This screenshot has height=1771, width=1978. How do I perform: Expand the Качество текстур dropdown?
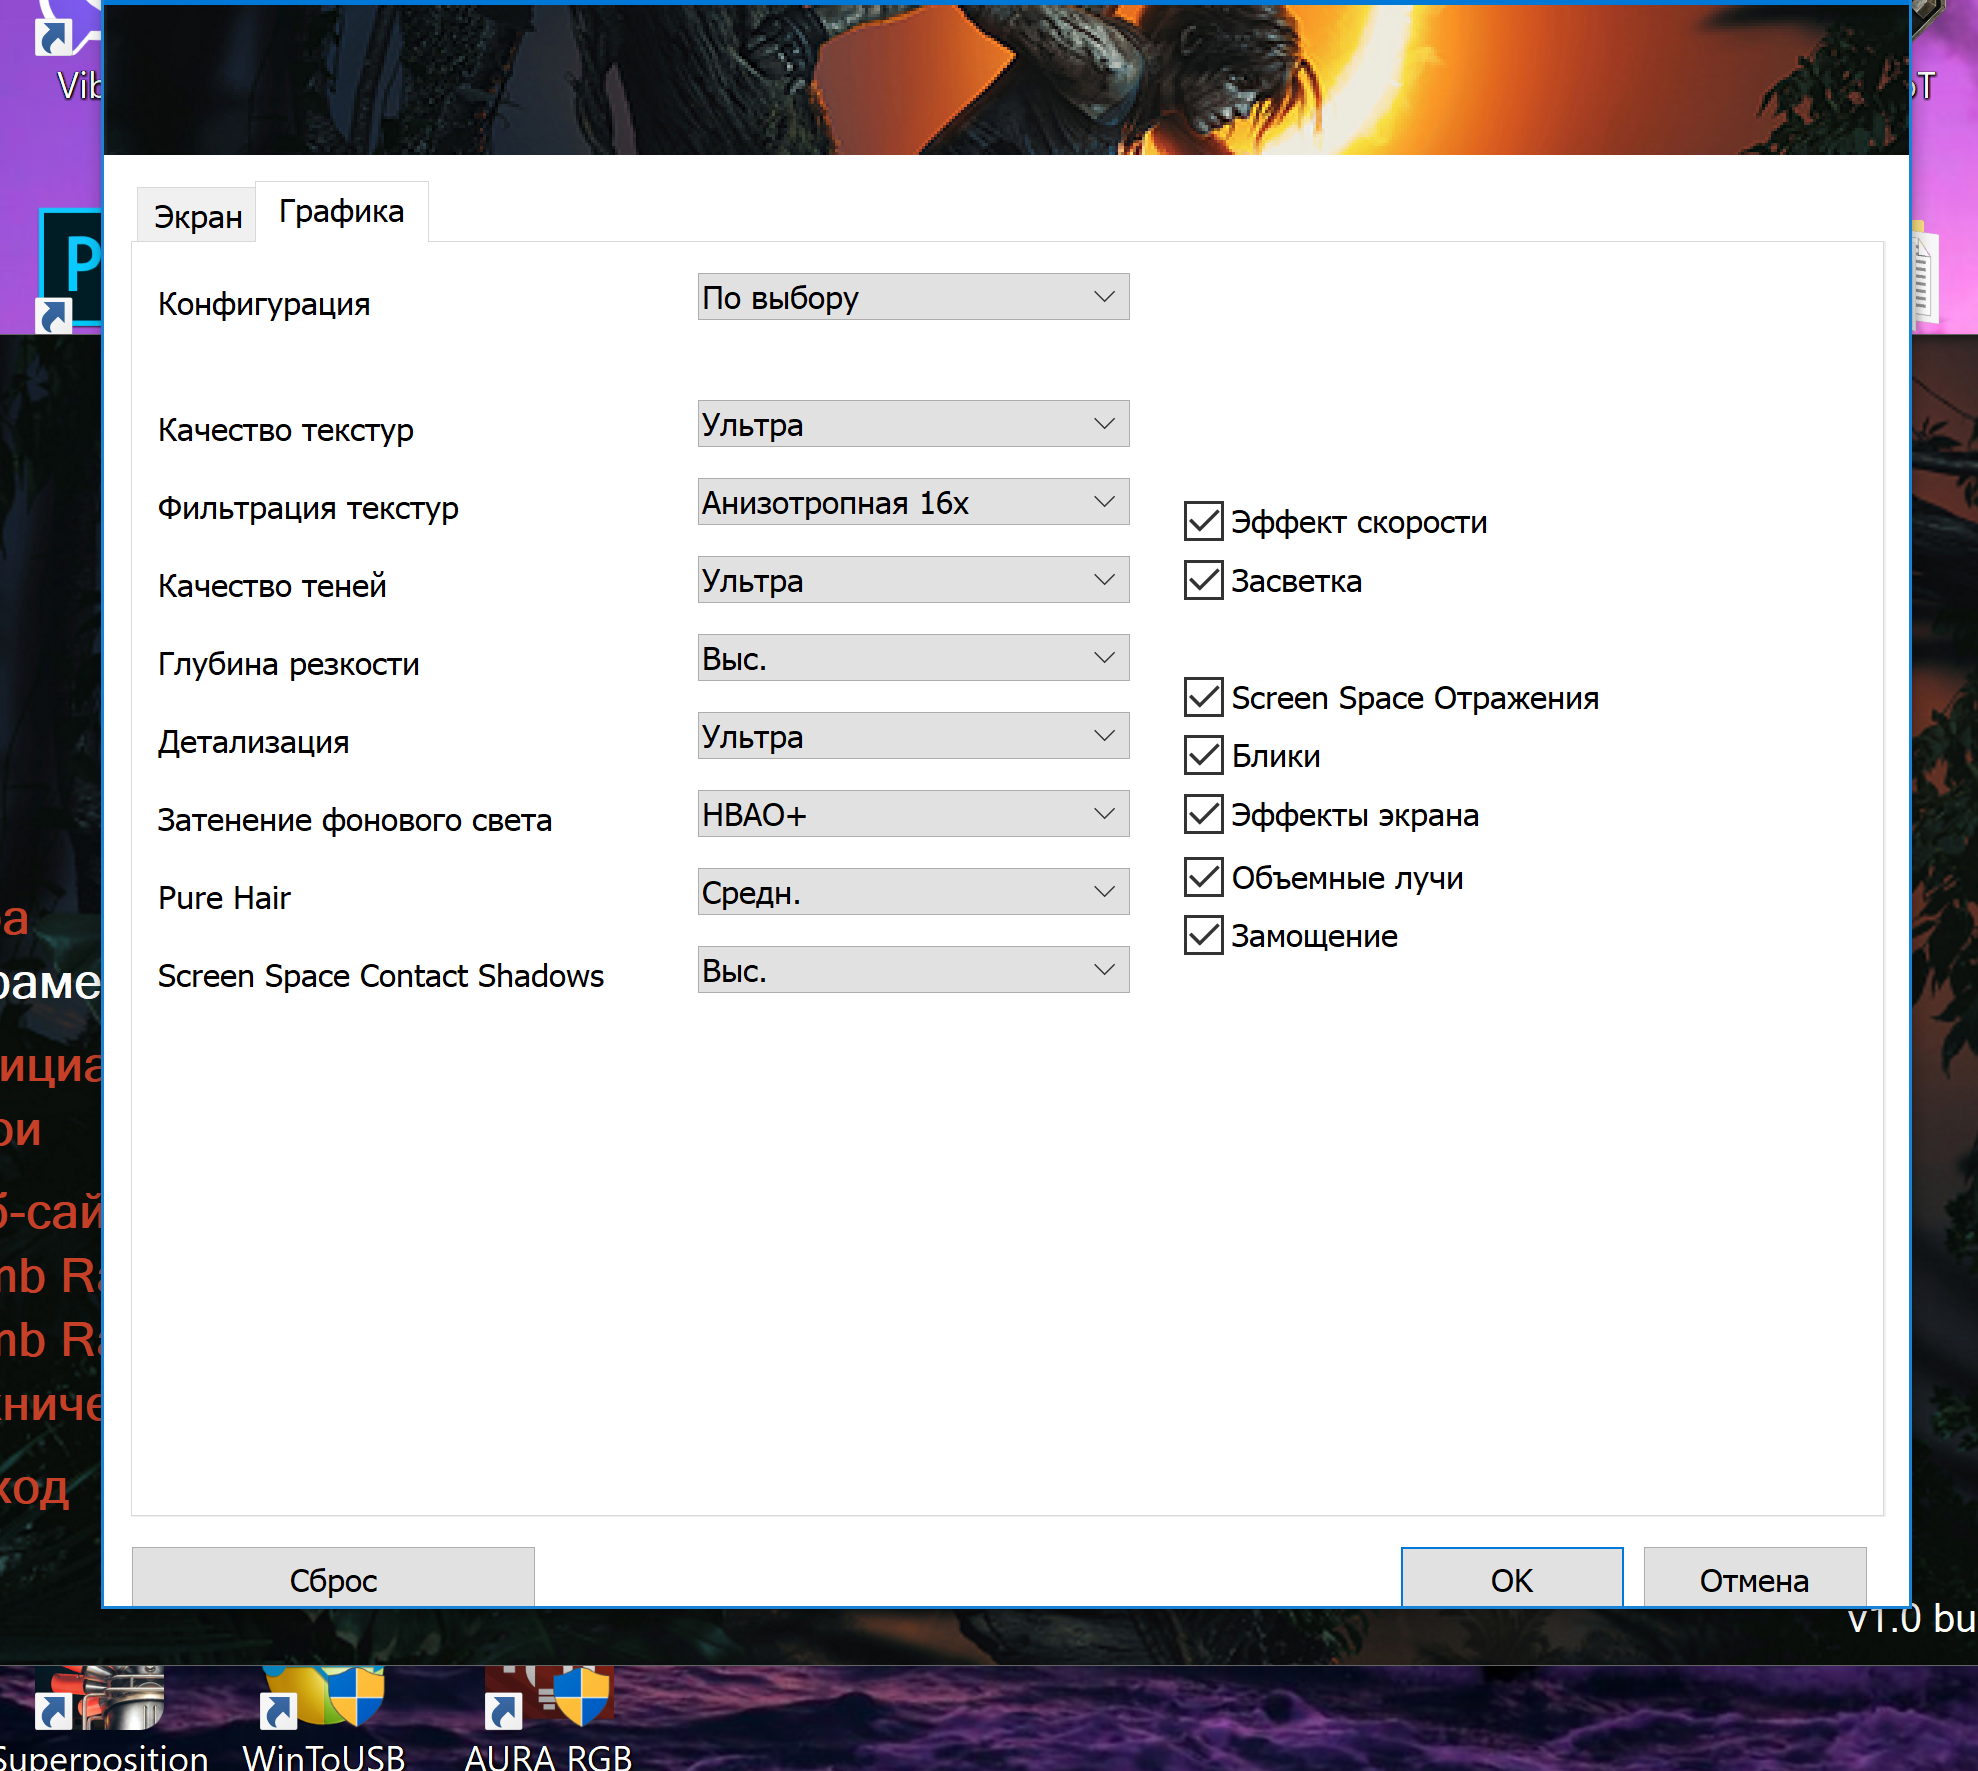(x=913, y=425)
